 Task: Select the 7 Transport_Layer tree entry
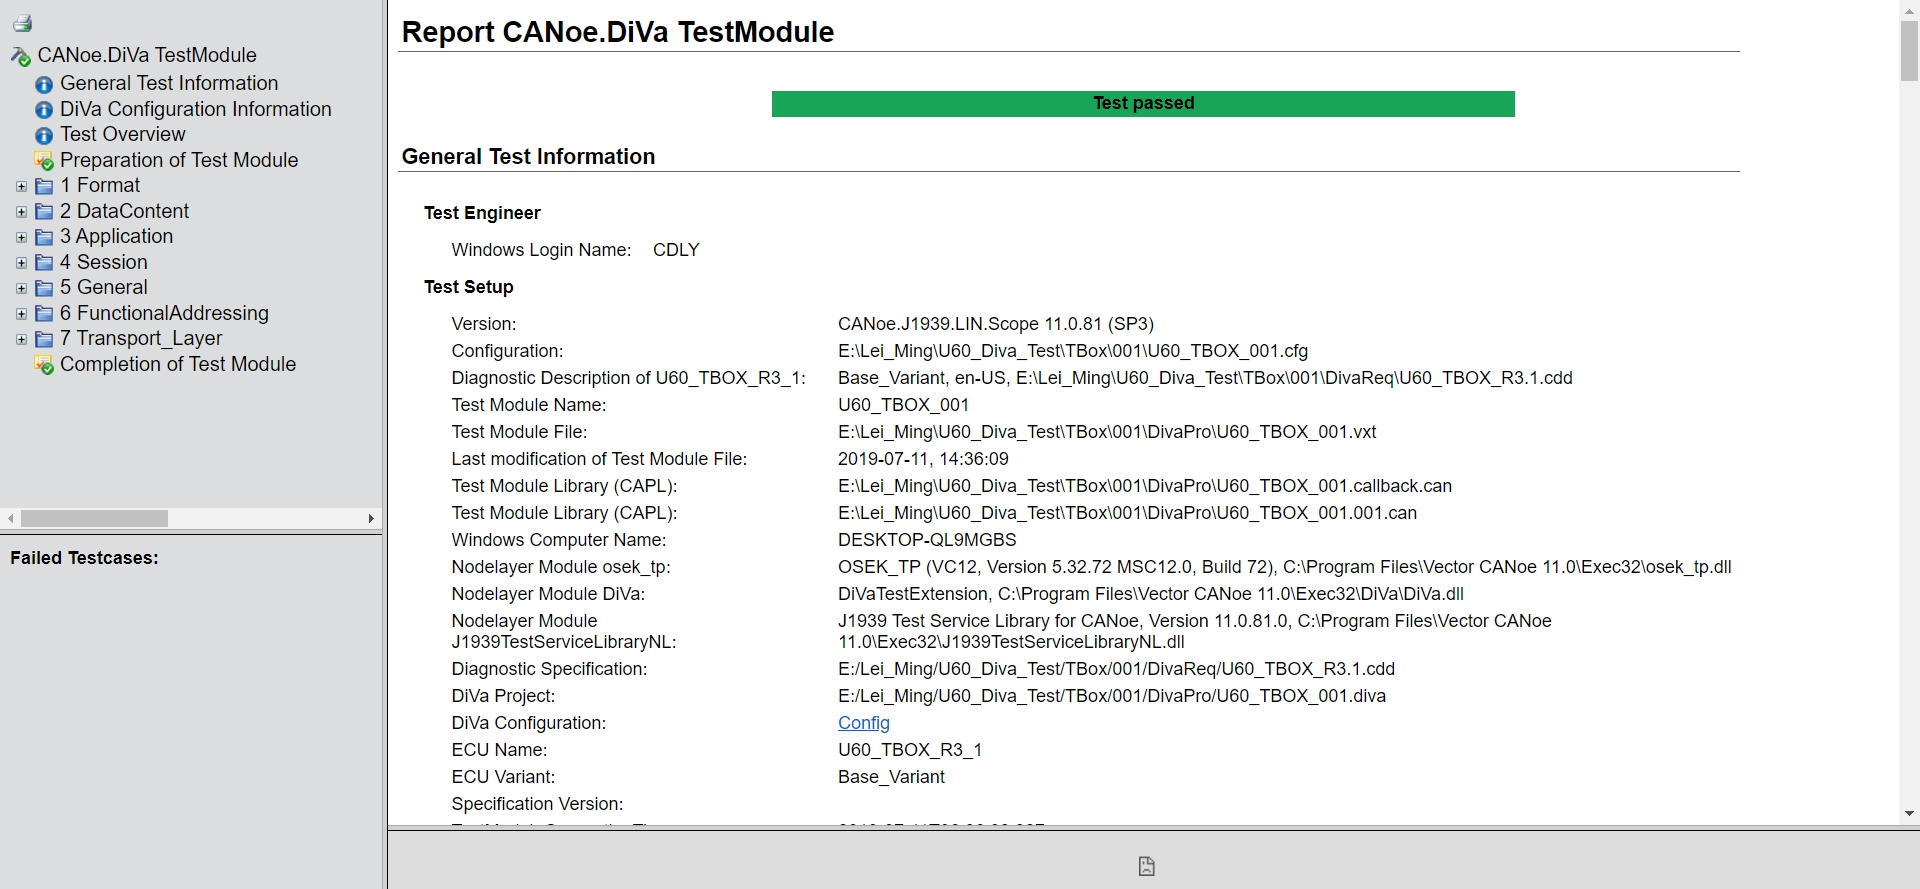pos(141,338)
